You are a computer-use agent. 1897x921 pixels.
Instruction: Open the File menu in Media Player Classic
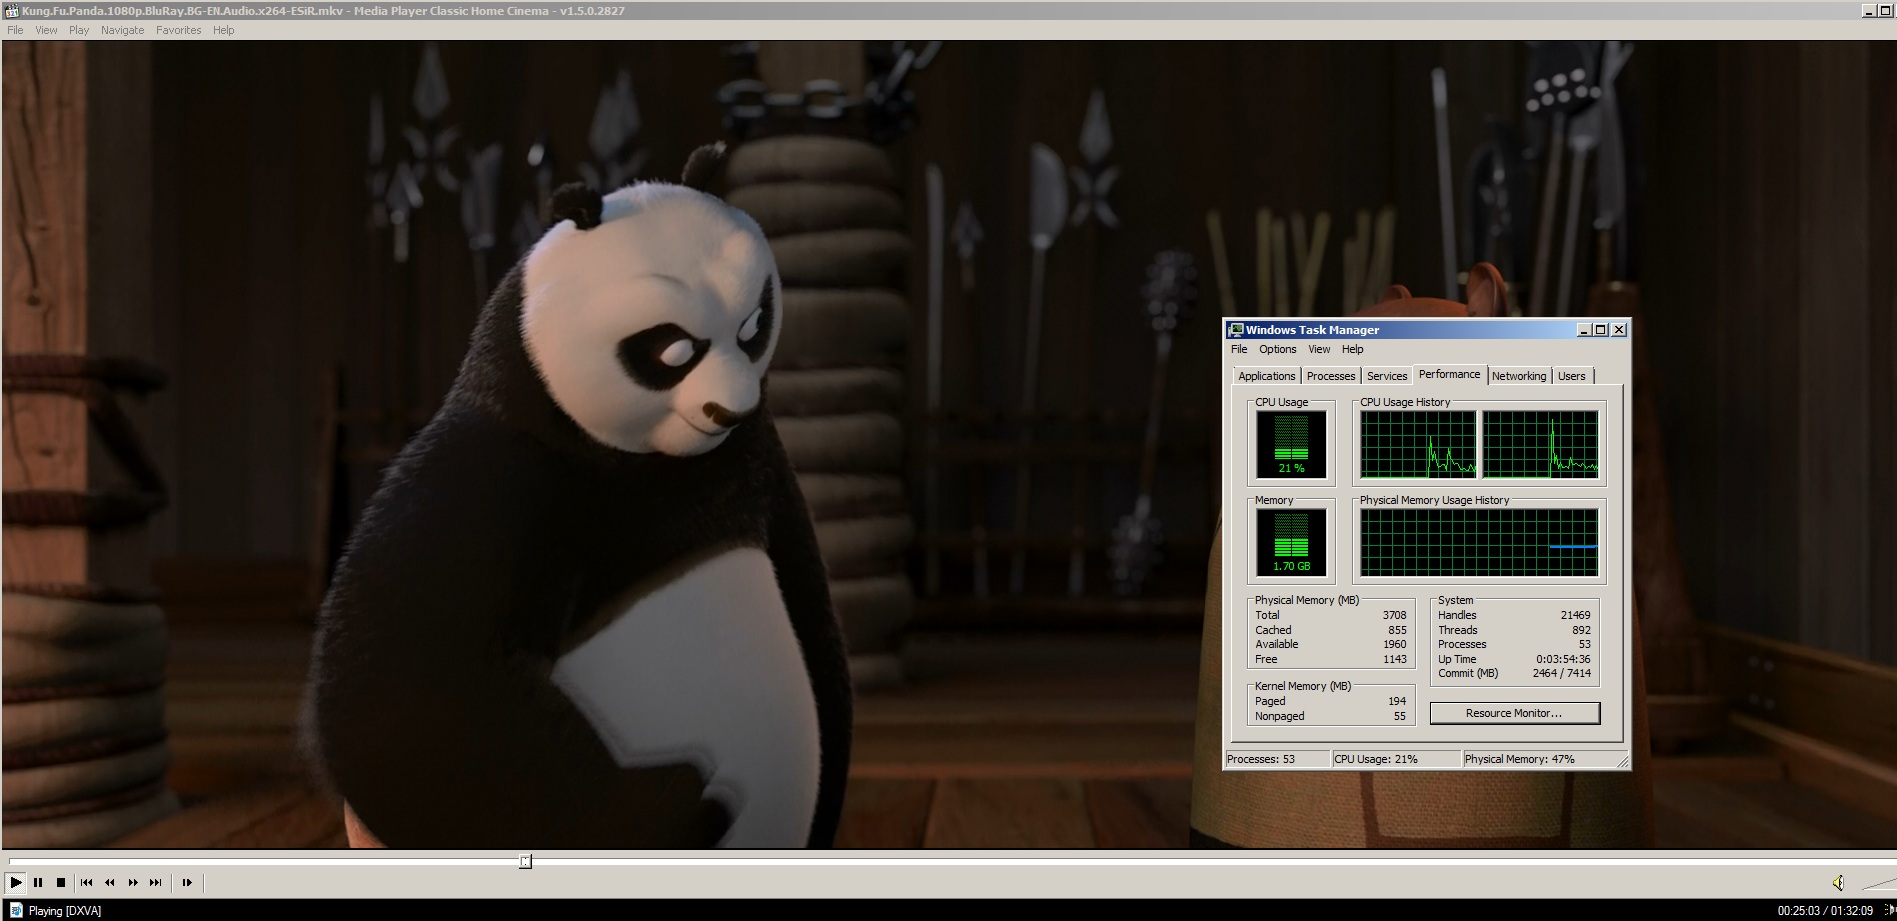(x=15, y=30)
